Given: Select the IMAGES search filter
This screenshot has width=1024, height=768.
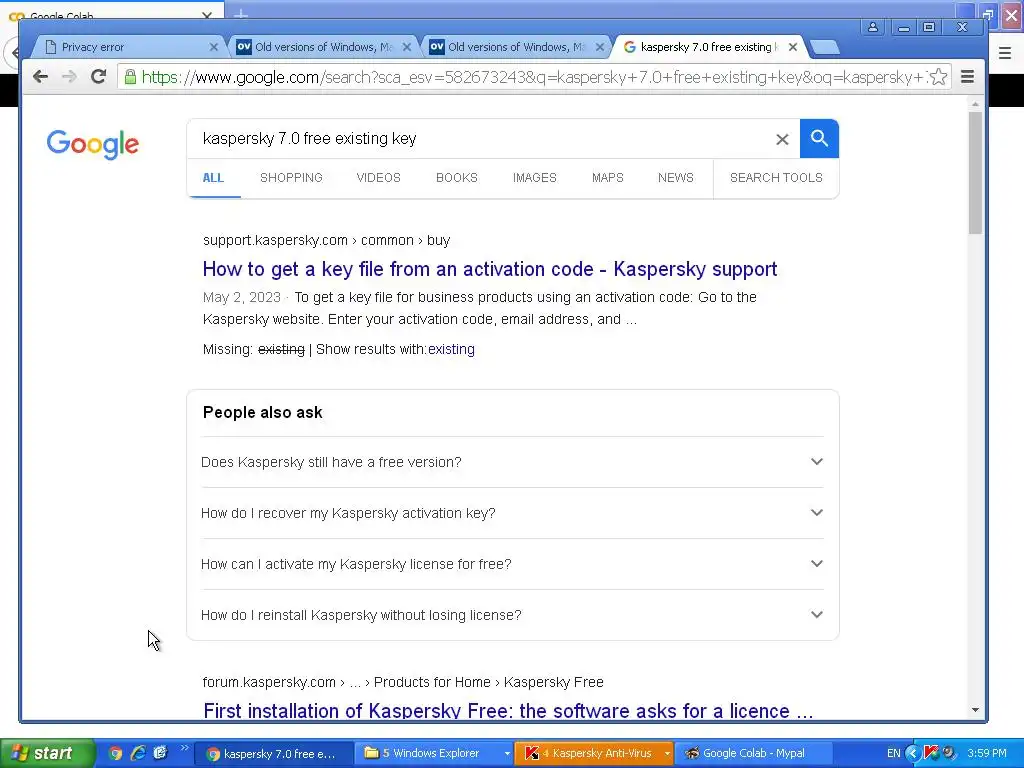Looking at the screenshot, I should [x=534, y=178].
